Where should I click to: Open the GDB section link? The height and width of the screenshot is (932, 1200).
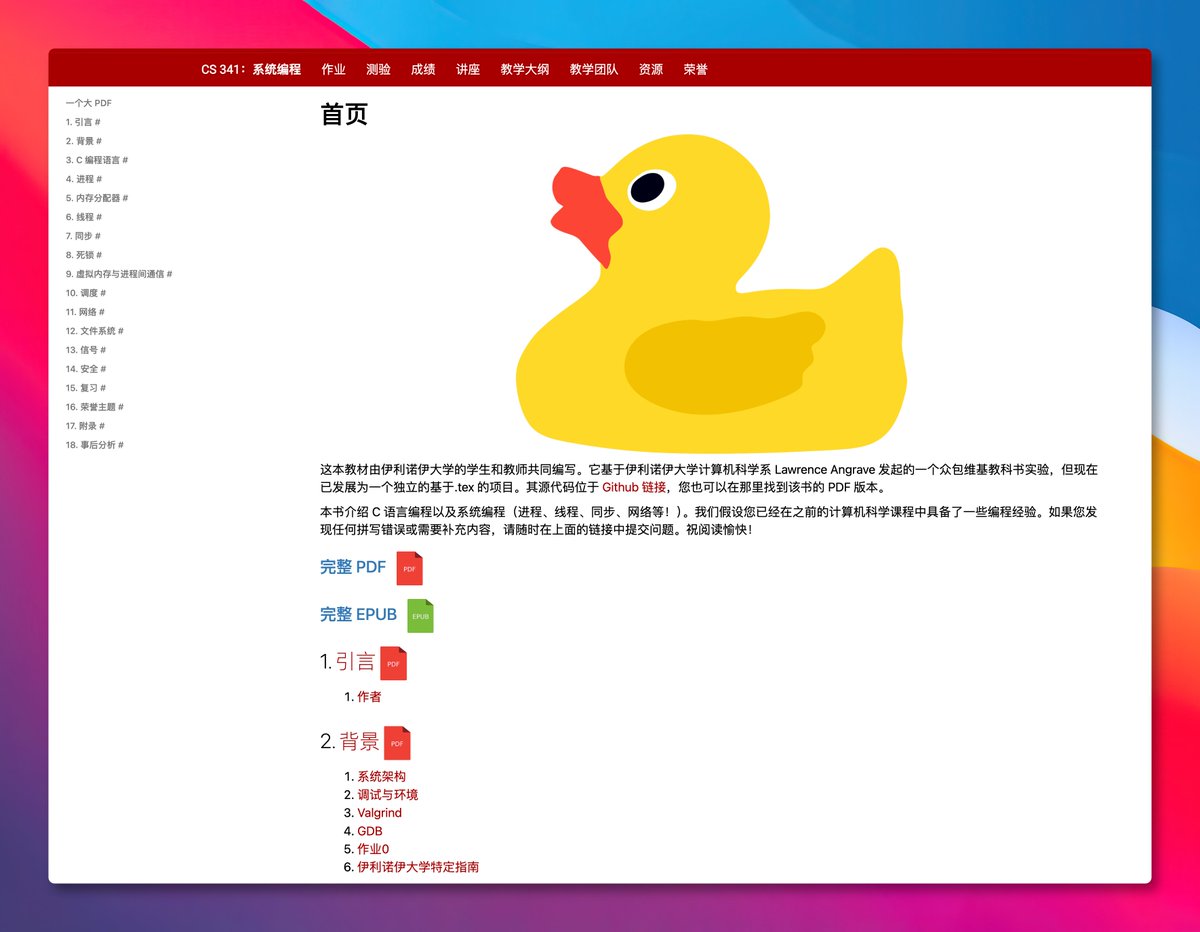click(370, 831)
